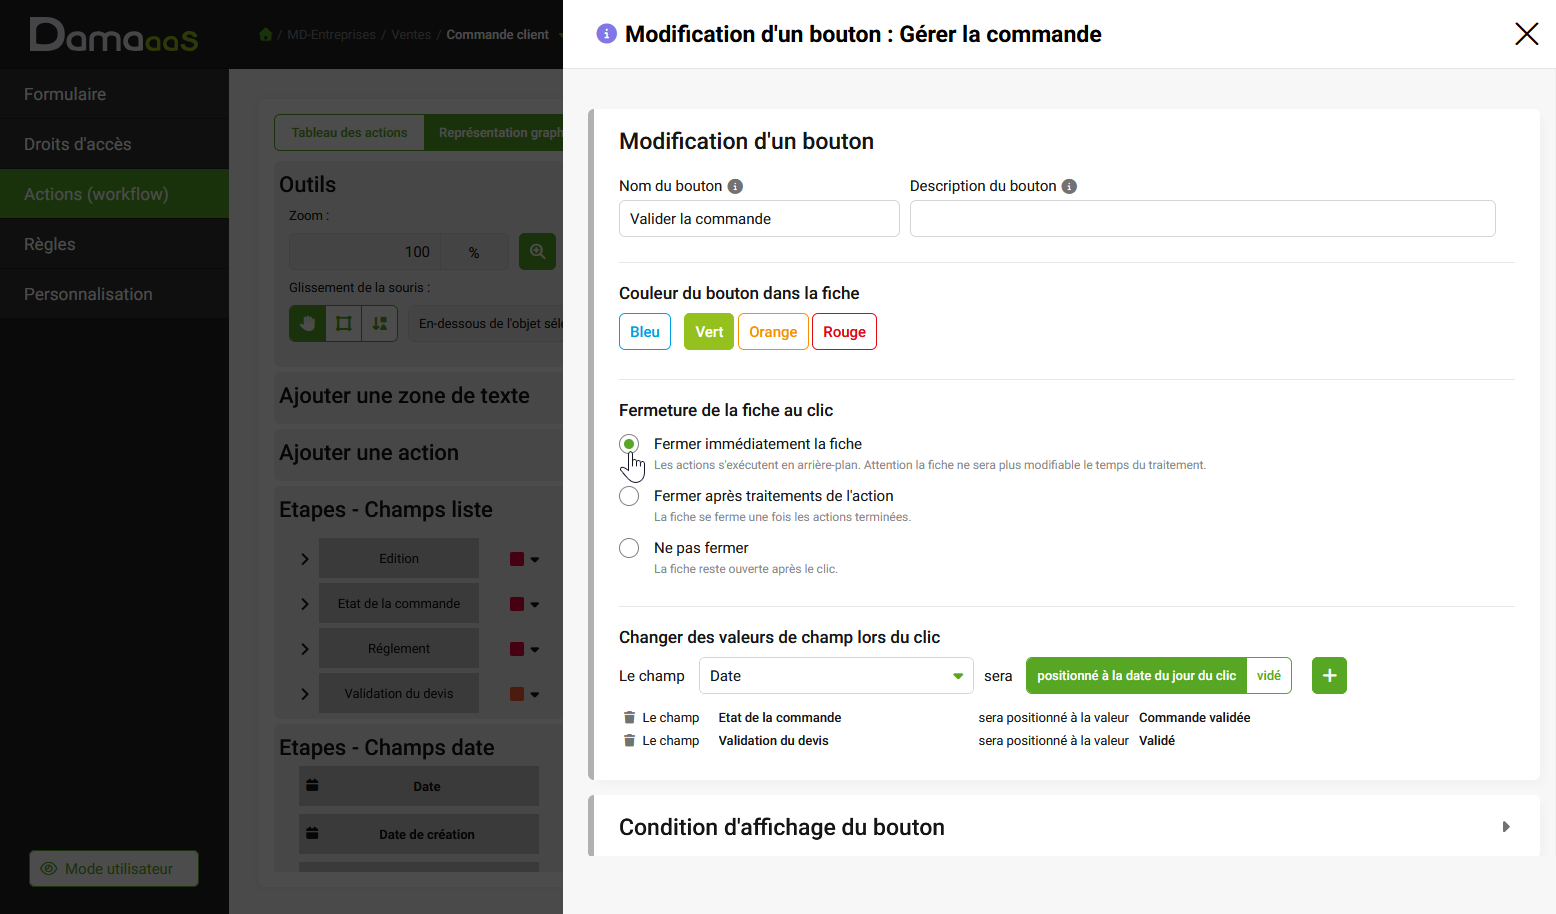This screenshot has height=914, width=1556.
Task: Open Droits d'accès in the sidebar
Action: (x=114, y=144)
